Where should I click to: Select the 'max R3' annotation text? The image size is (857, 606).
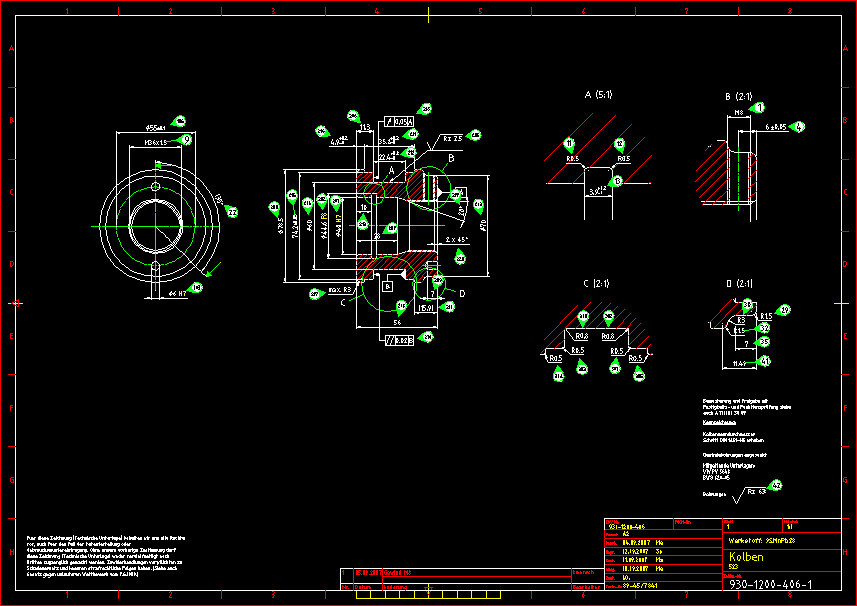pyautogui.click(x=340, y=291)
